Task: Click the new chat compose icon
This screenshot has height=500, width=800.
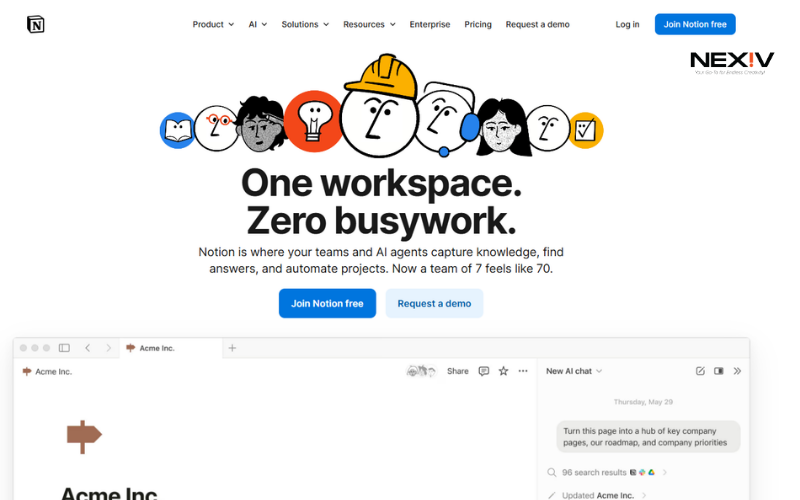Action: (x=700, y=371)
